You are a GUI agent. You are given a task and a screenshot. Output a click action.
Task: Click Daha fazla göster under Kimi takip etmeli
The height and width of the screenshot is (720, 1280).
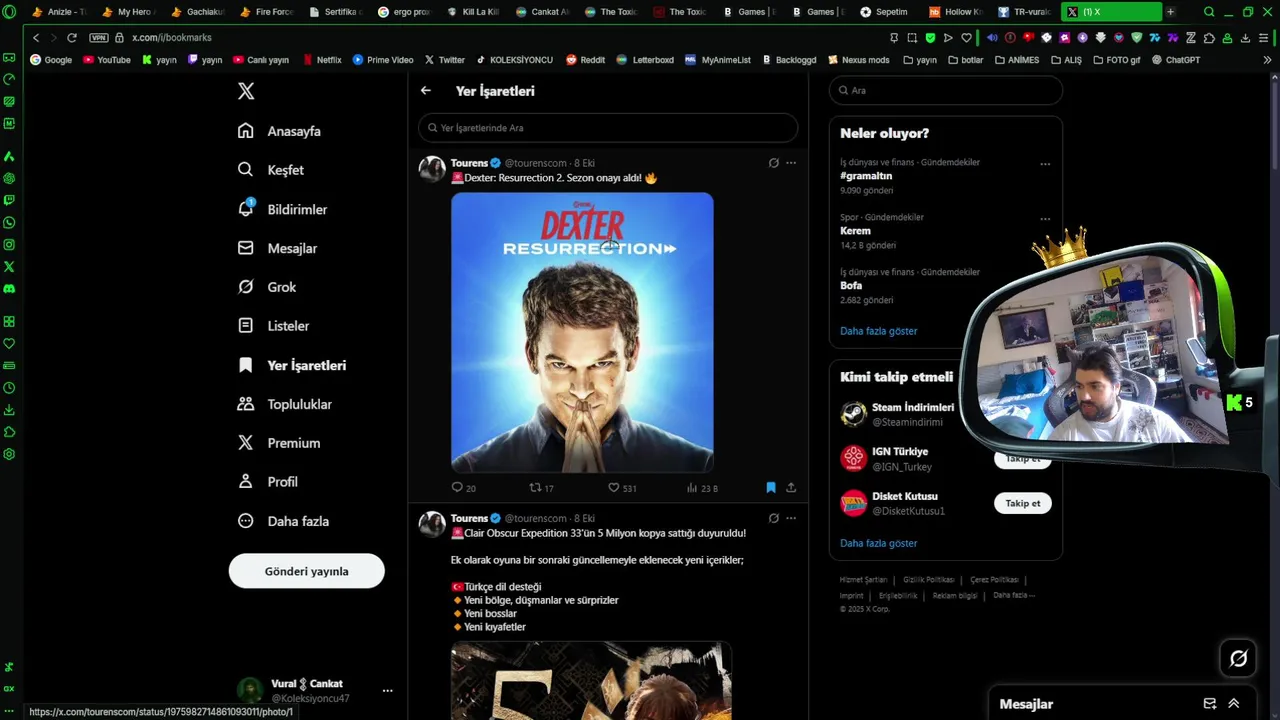[x=878, y=543]
